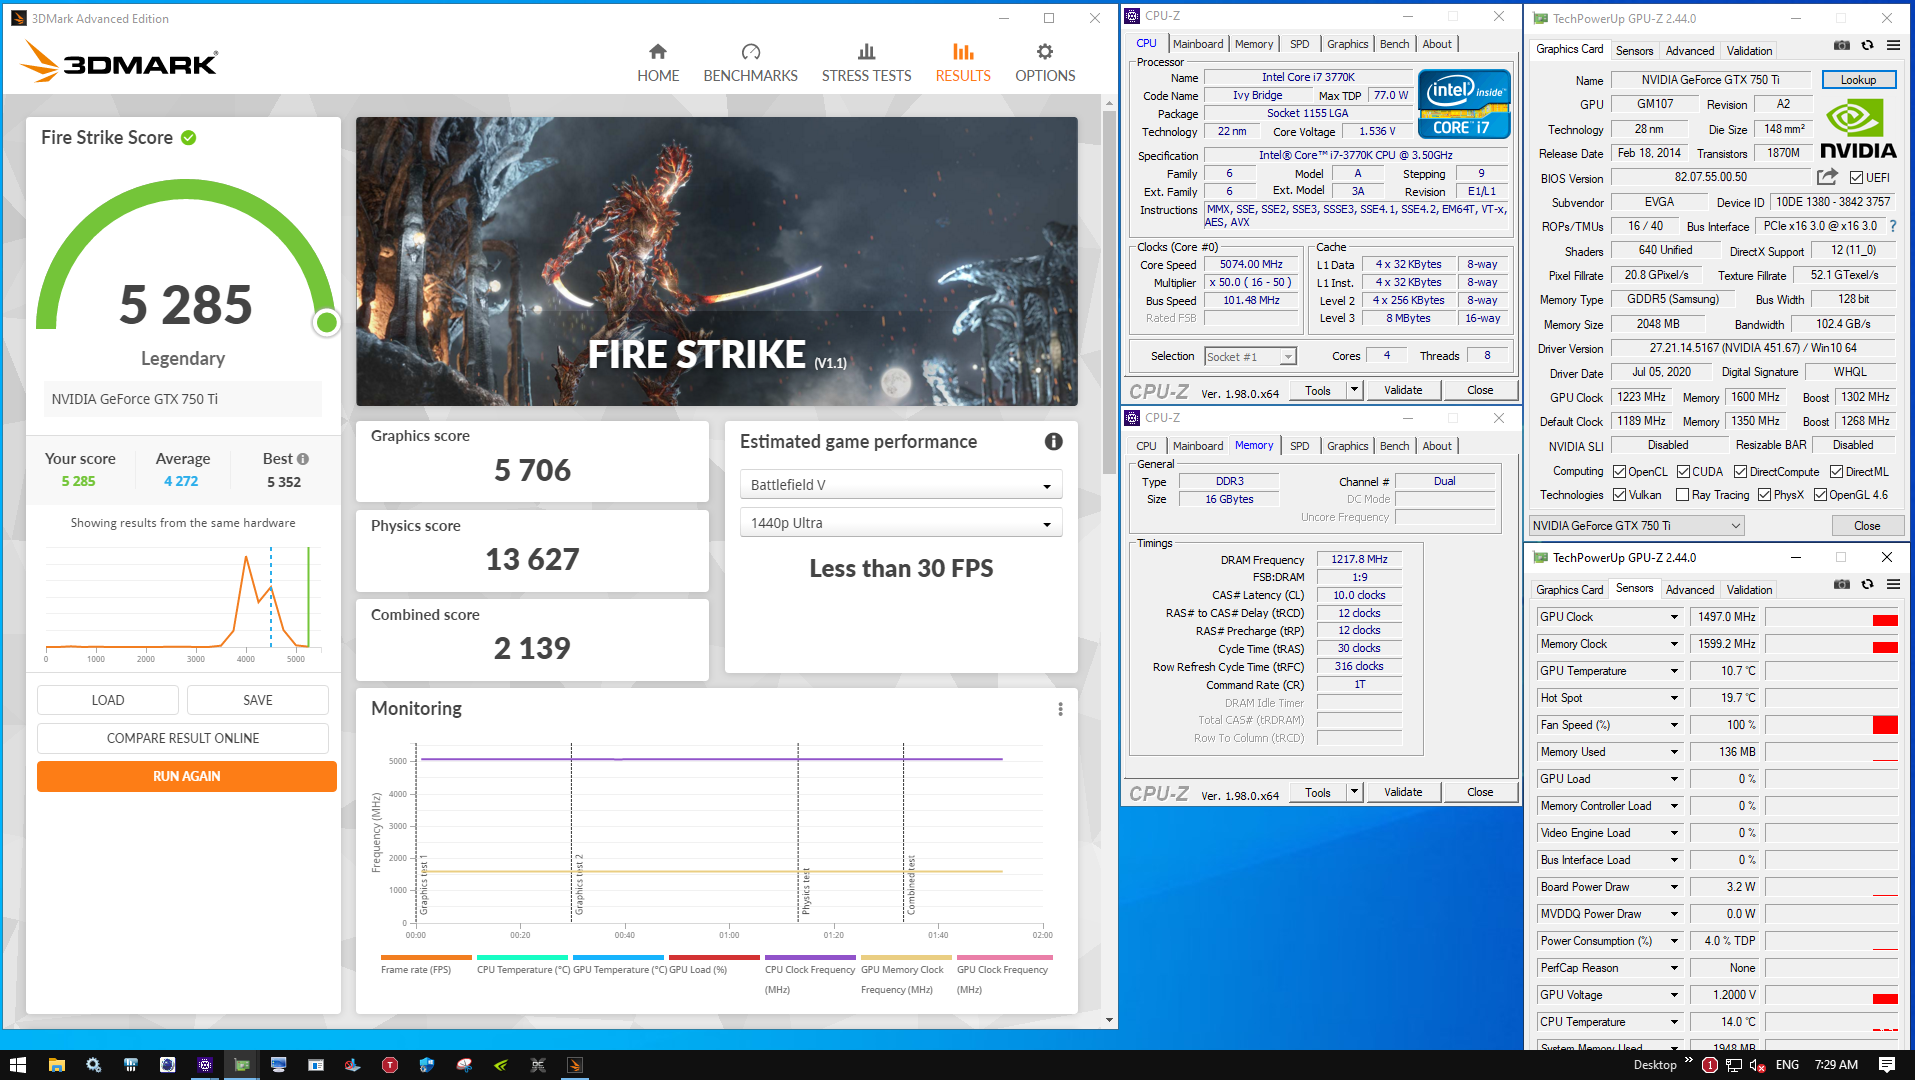1915x1080 pixels.
Task: Open the Monitoring three-dot menu
Action: 1060,709
